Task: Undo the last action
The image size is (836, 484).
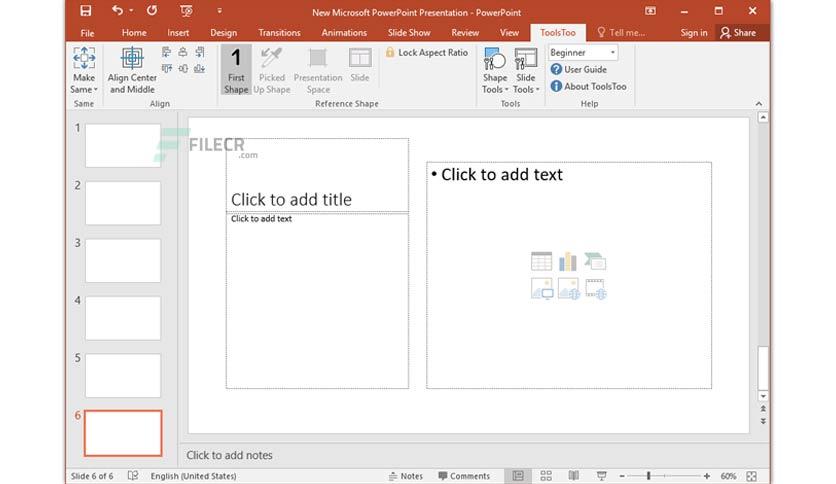Action: pyautogui.click(x=117, y=11)
